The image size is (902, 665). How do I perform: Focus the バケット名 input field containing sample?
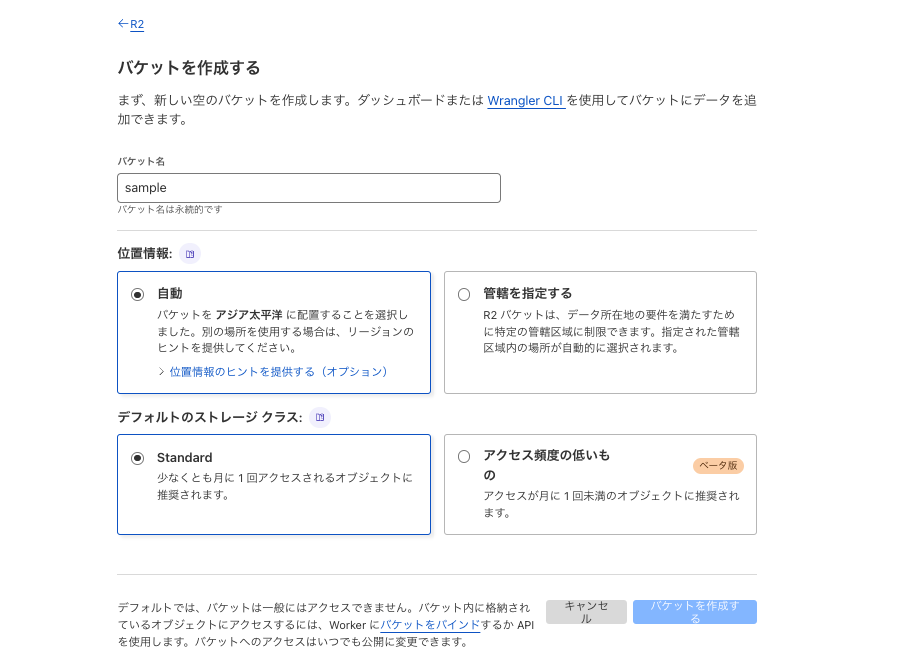(x=309, y=188)
